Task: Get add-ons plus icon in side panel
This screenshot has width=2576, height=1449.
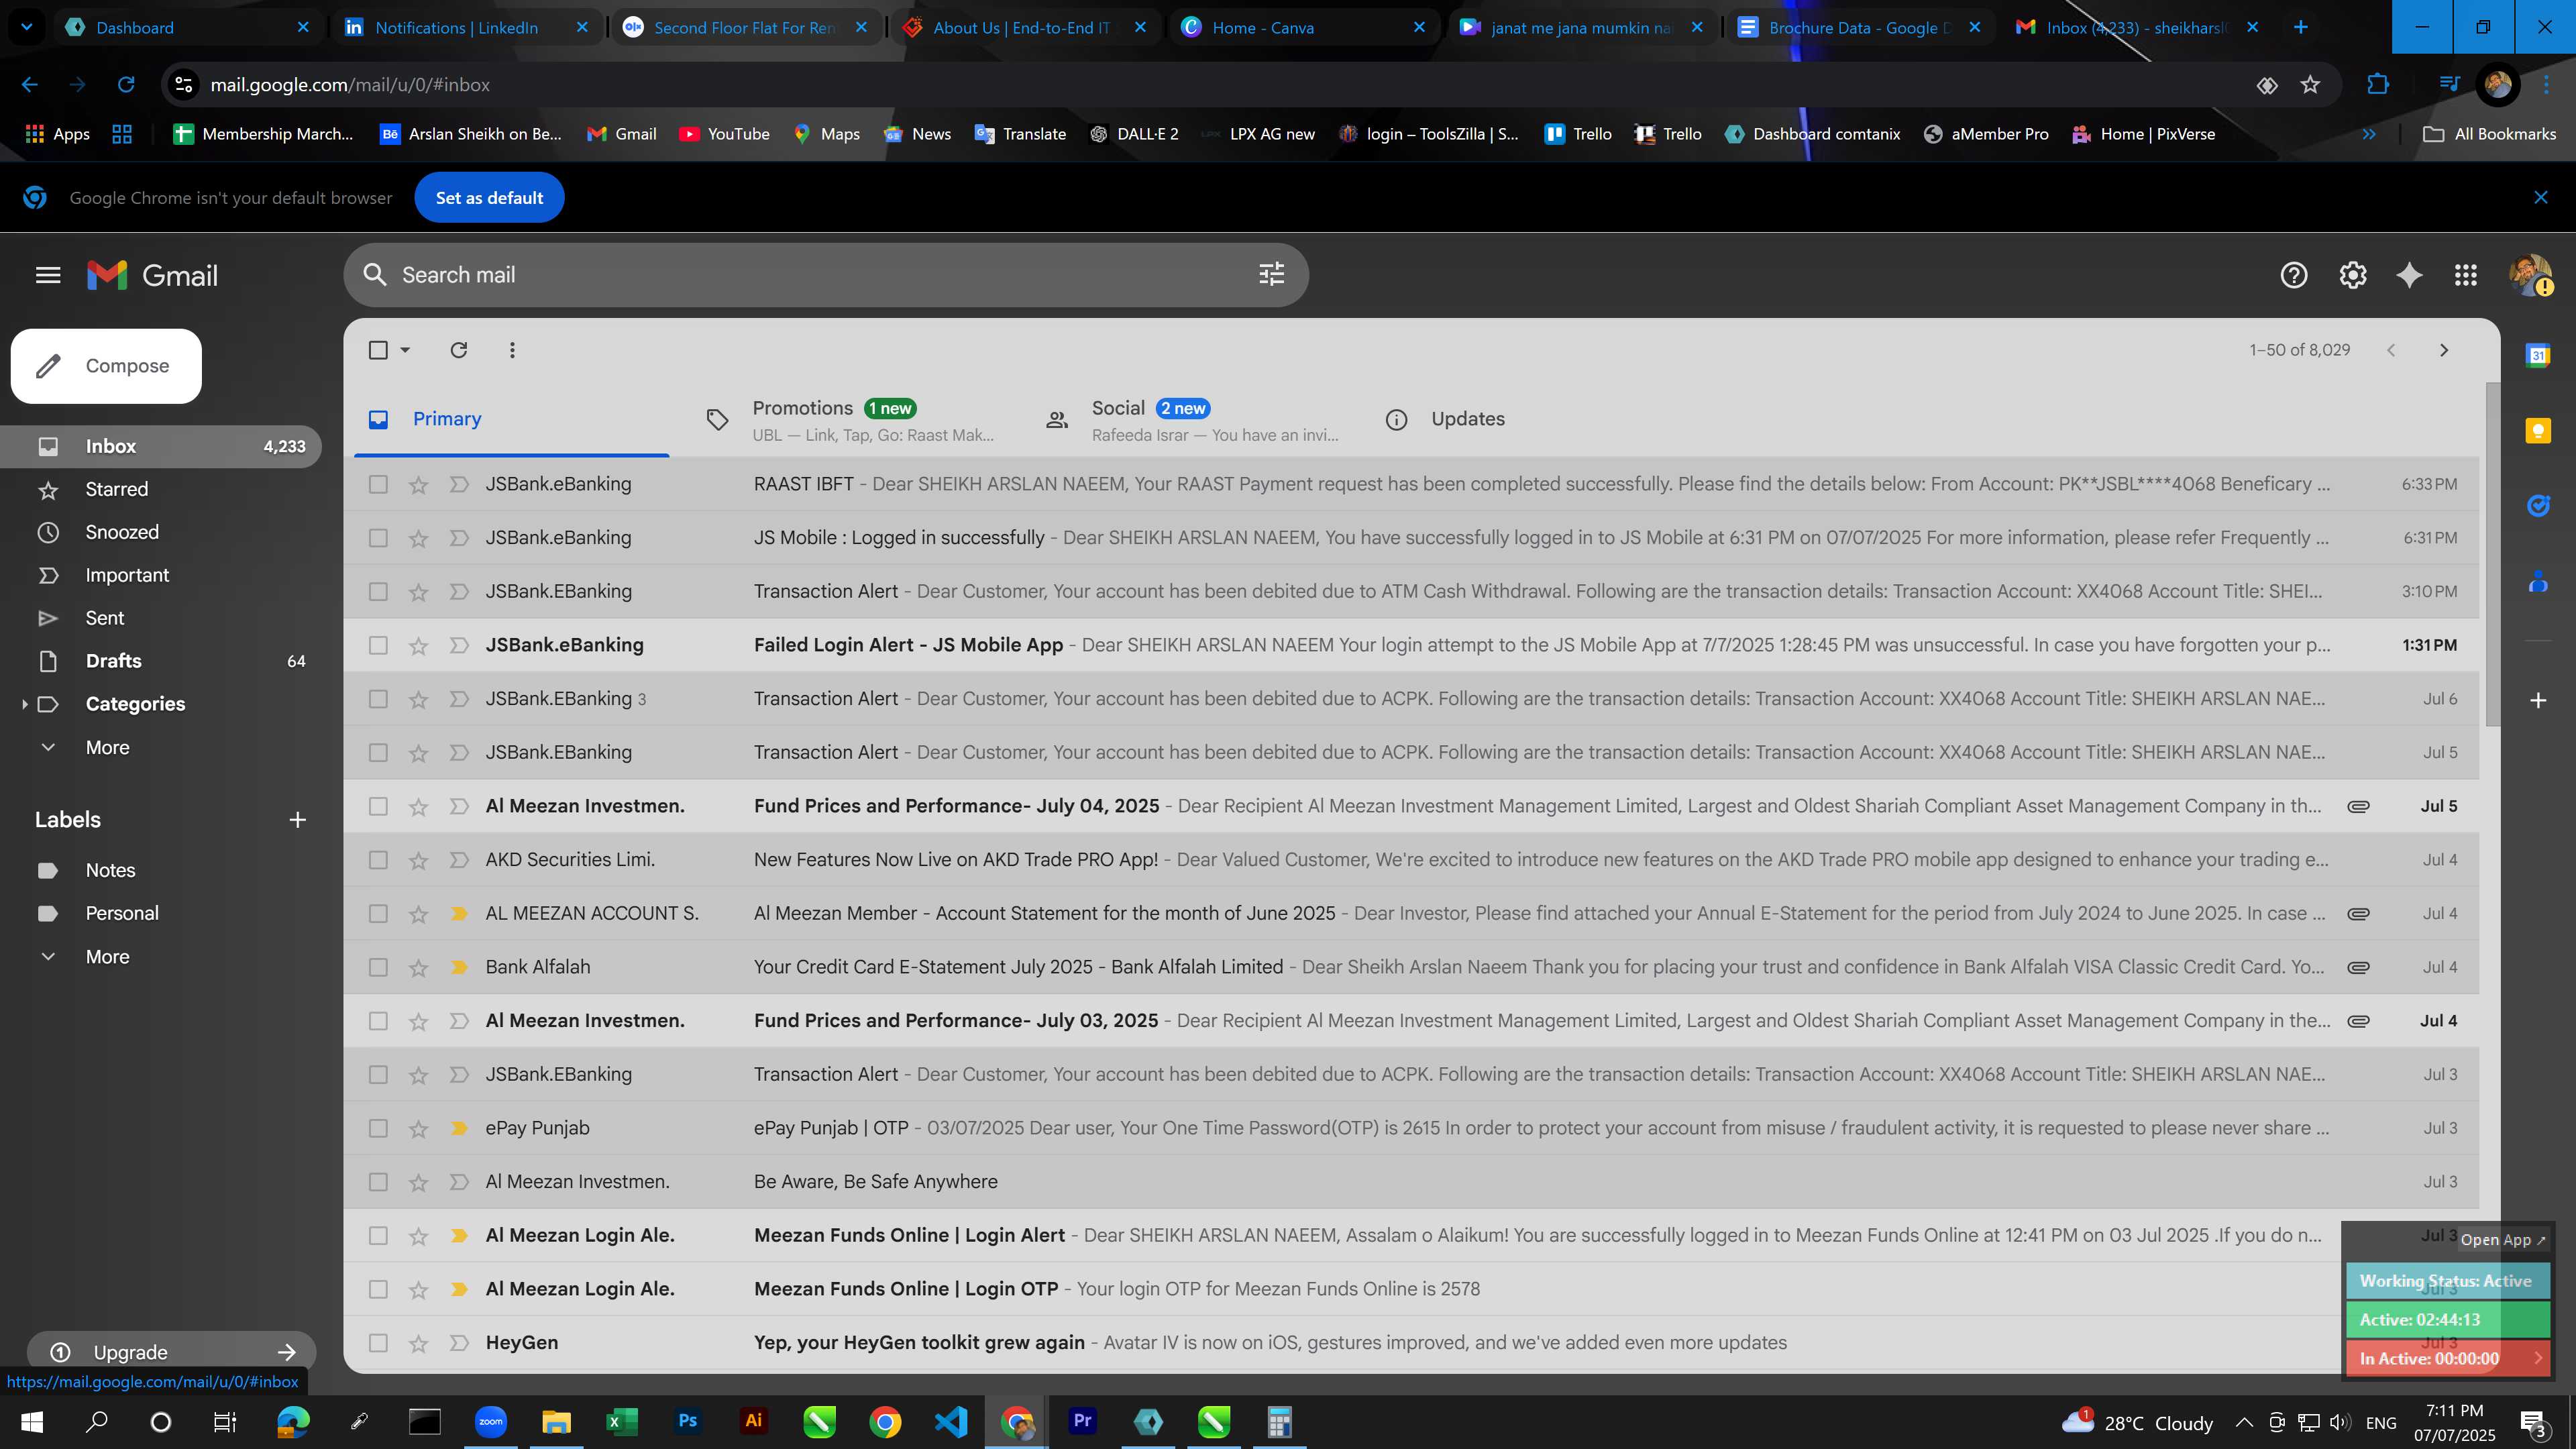Action: 2538,700
